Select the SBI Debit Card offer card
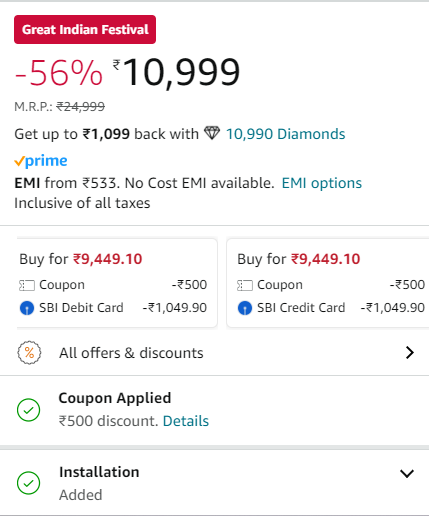The height and width of the screenshot is (516, 429). click(117, 283)
